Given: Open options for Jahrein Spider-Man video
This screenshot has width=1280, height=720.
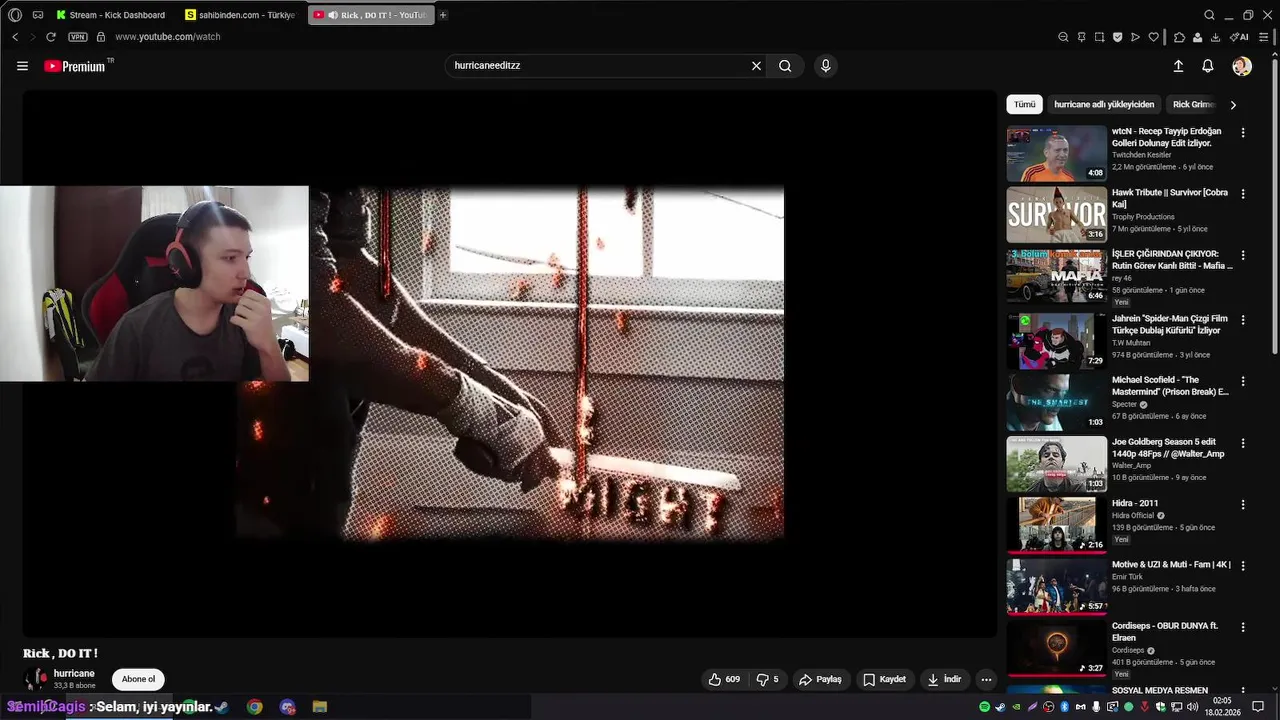Looking at the screenshot, I should pyautogui.click(x=1243, y=320).
